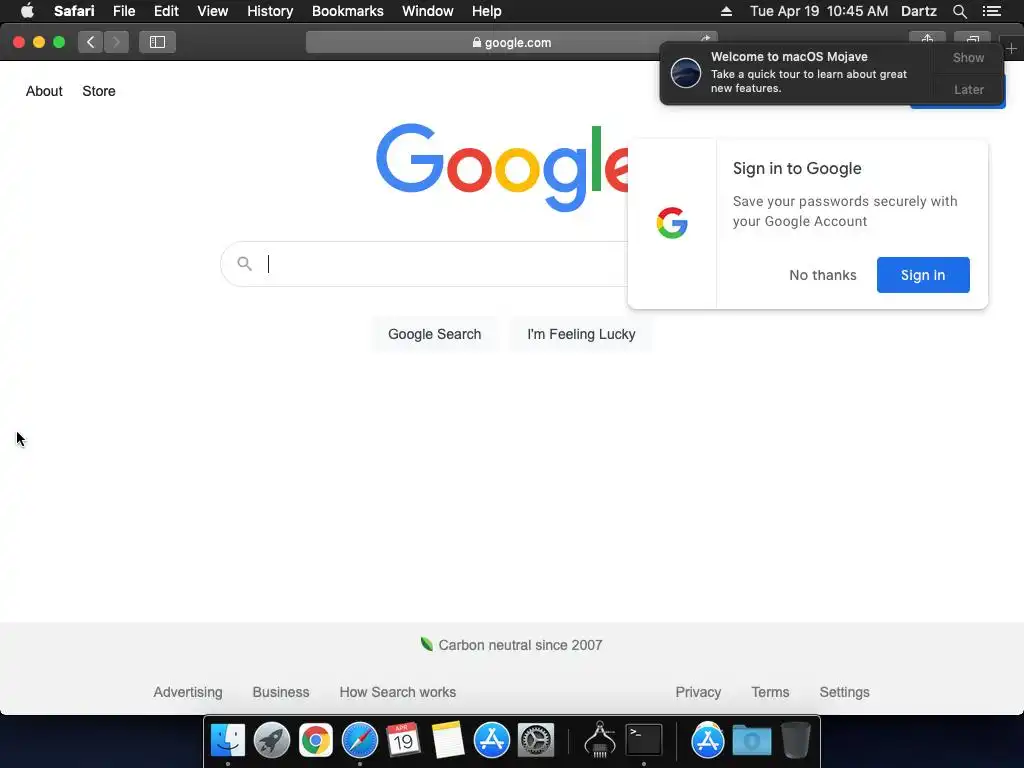The height and width of the screenshot is (768, 1024).
Task: Click Show on Mojave notification
Action: (968, 57)
